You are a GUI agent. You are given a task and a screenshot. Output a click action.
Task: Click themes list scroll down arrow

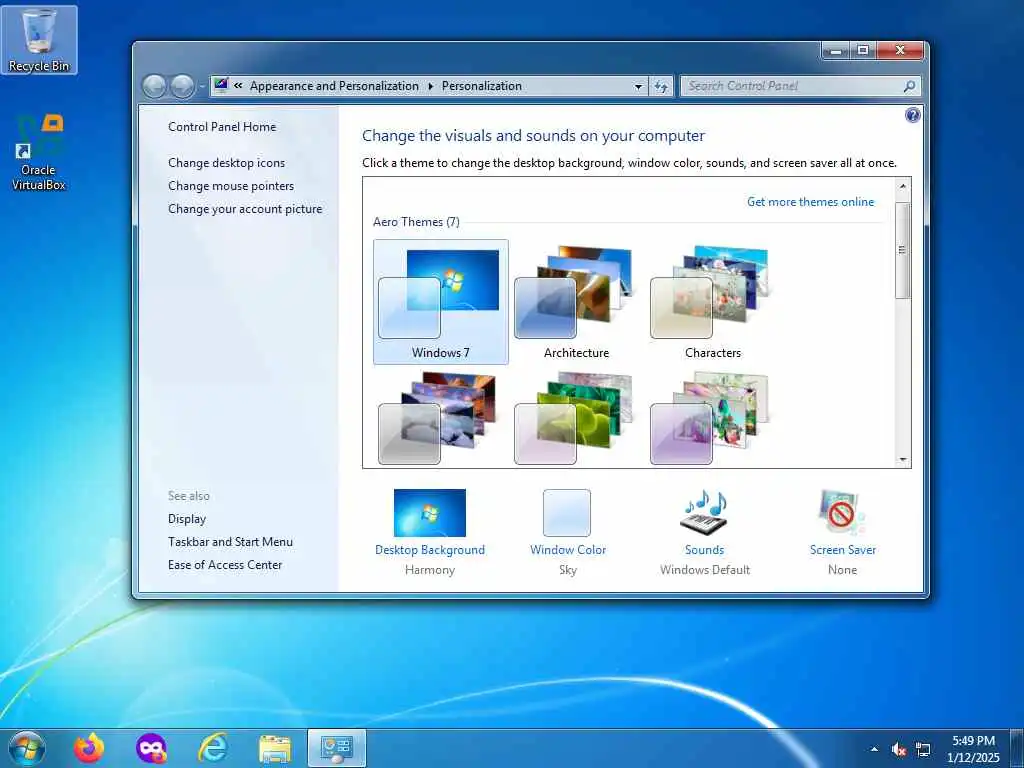click(903, 460)
